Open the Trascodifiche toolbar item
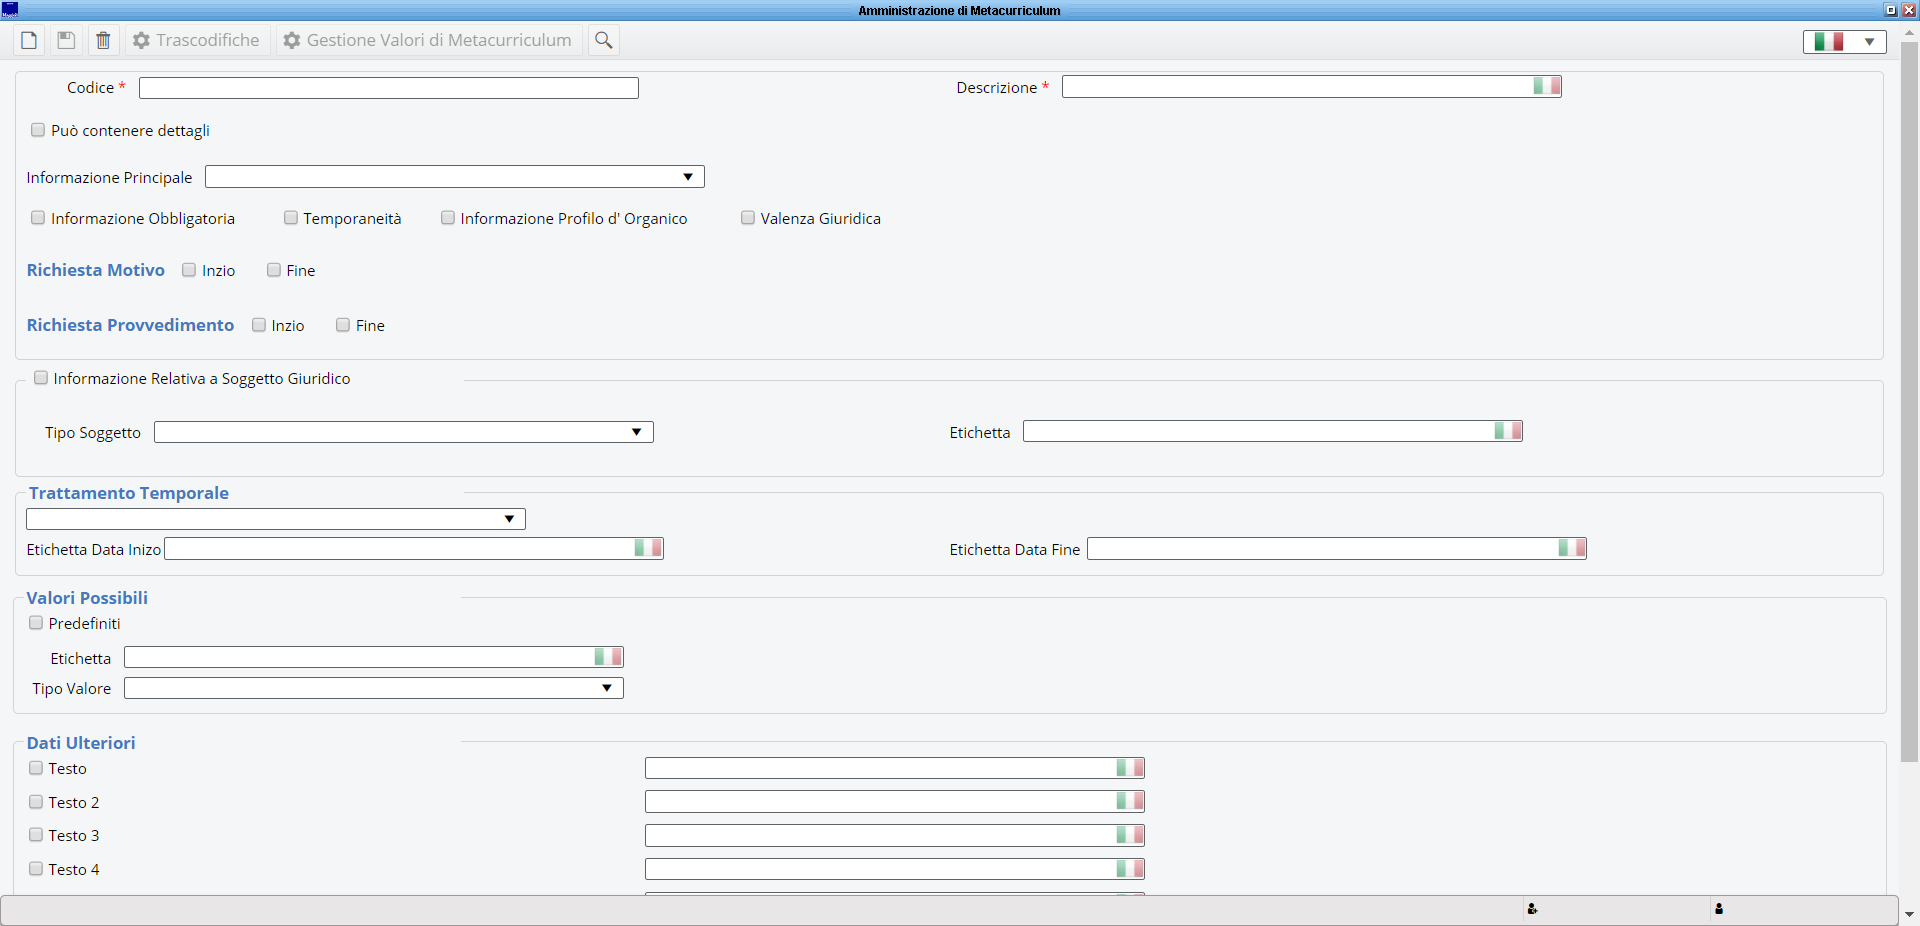This screenshot has height=926, width=1920. [197, 40]
